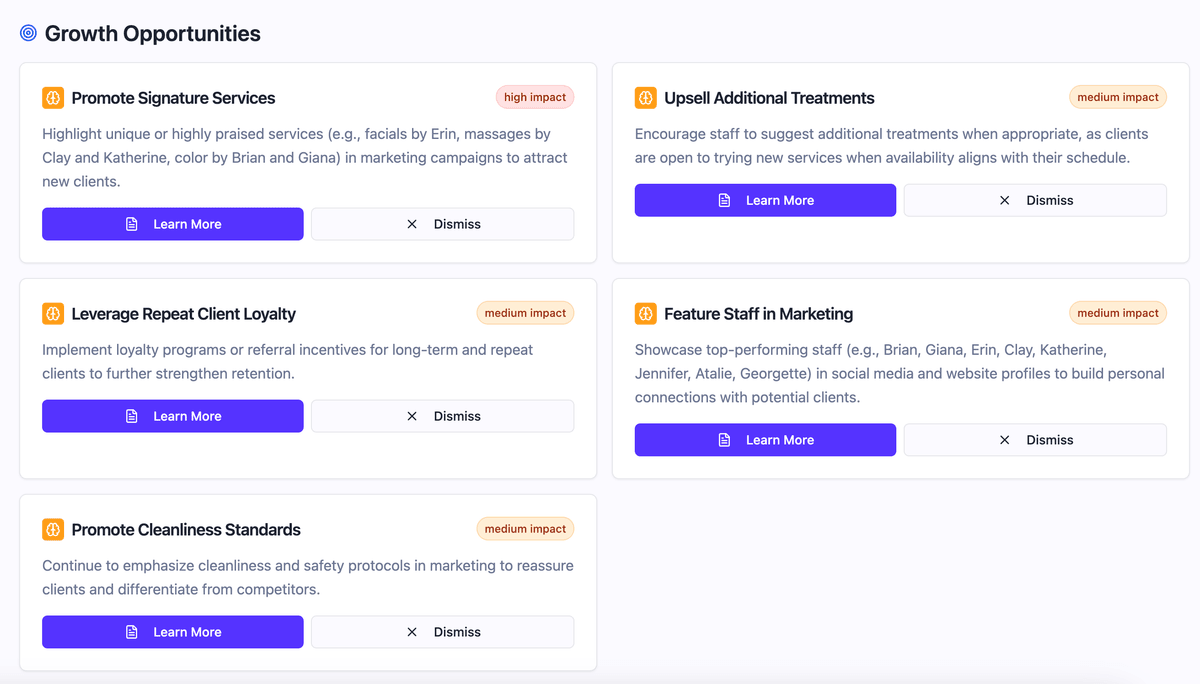Dismiss the Feature Staff in Marketing card
This screenshot has height=684, width=1200.
(1035, 440)
